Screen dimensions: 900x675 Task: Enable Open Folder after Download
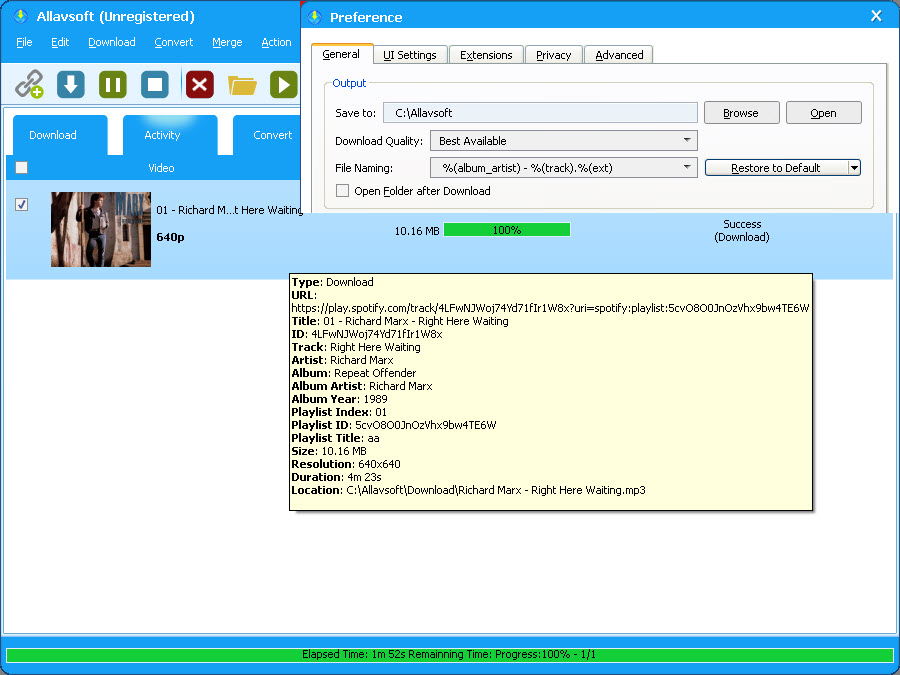tap(342, 191)
